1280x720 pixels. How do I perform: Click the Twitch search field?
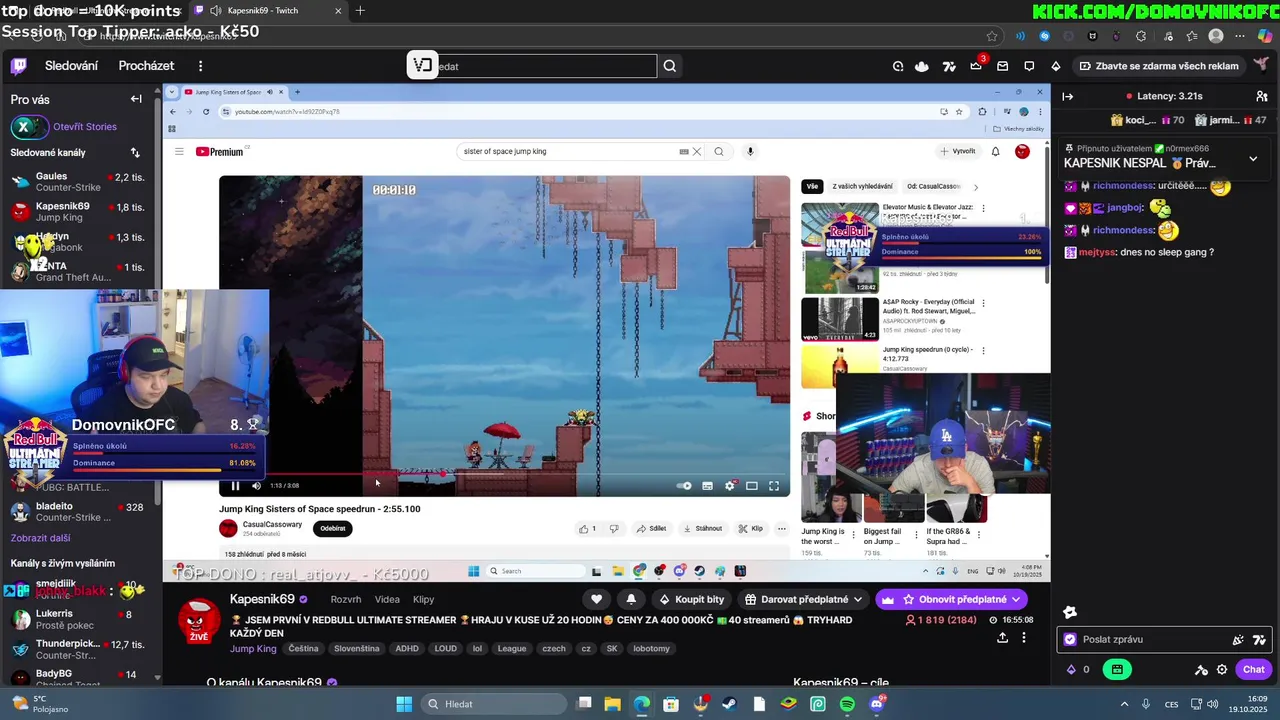coord(532,66)
